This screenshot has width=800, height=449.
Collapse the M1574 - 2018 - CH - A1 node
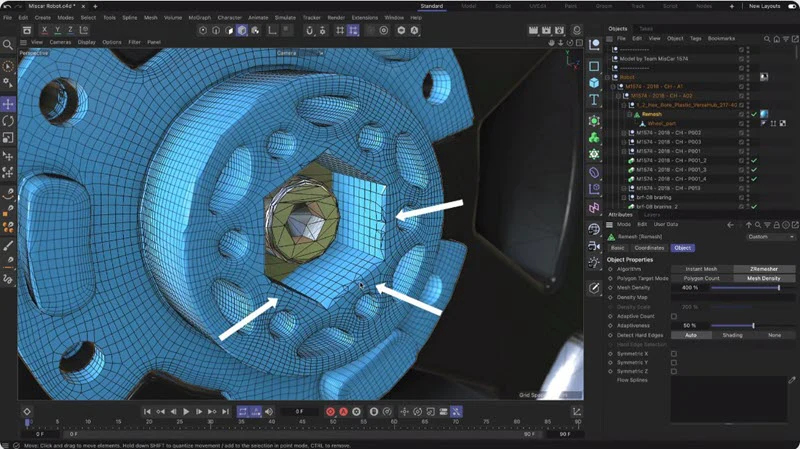613,87
